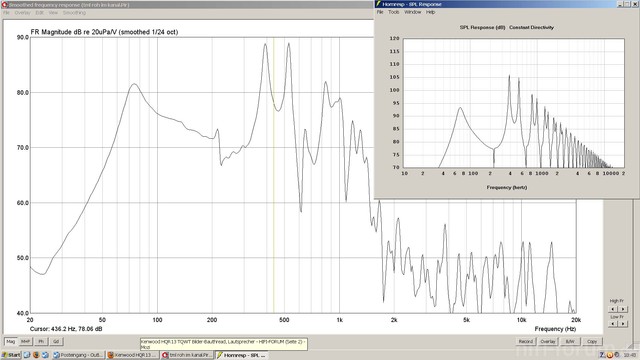Open the Tools menu in Hornresp
This screenshot has width=640, height=360.
point(393,12)
